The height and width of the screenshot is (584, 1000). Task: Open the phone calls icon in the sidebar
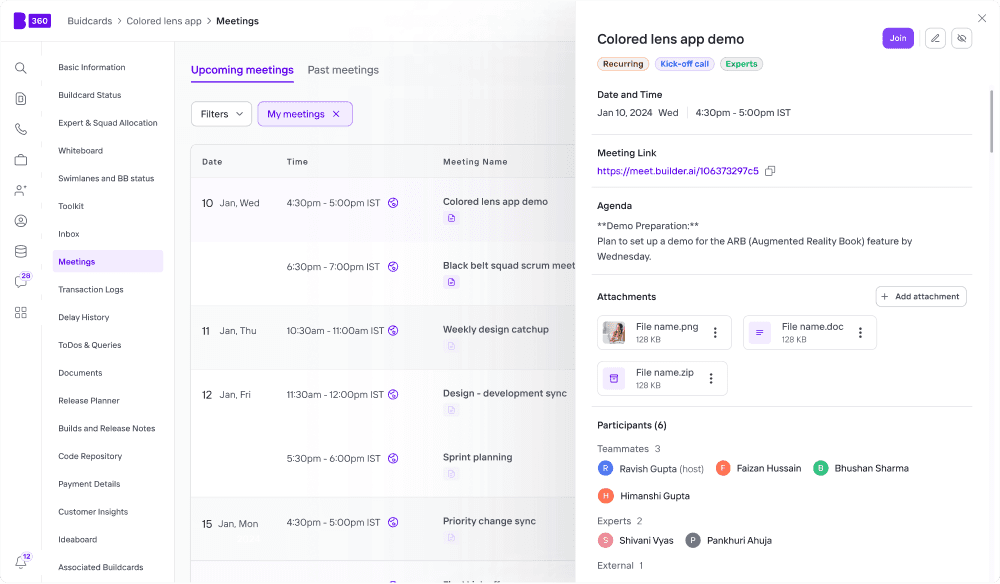point(20,129)
